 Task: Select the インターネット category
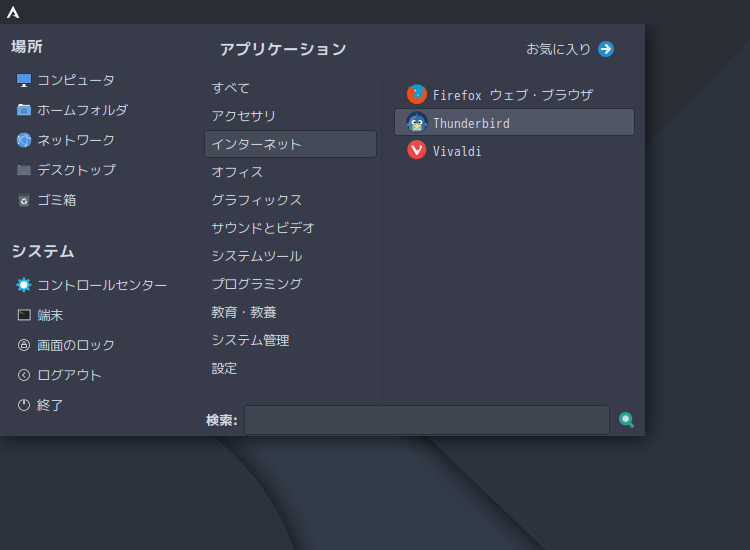click(x=290, y=144)
